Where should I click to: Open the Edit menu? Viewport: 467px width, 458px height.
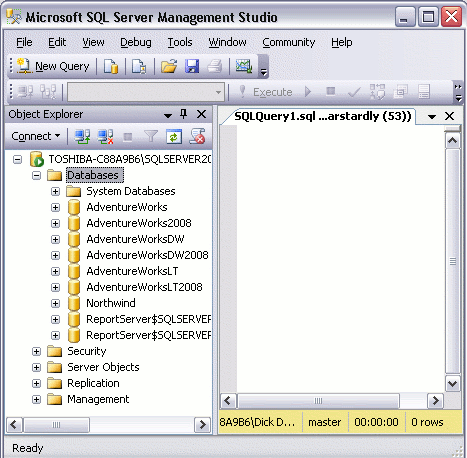coord(57,42)
